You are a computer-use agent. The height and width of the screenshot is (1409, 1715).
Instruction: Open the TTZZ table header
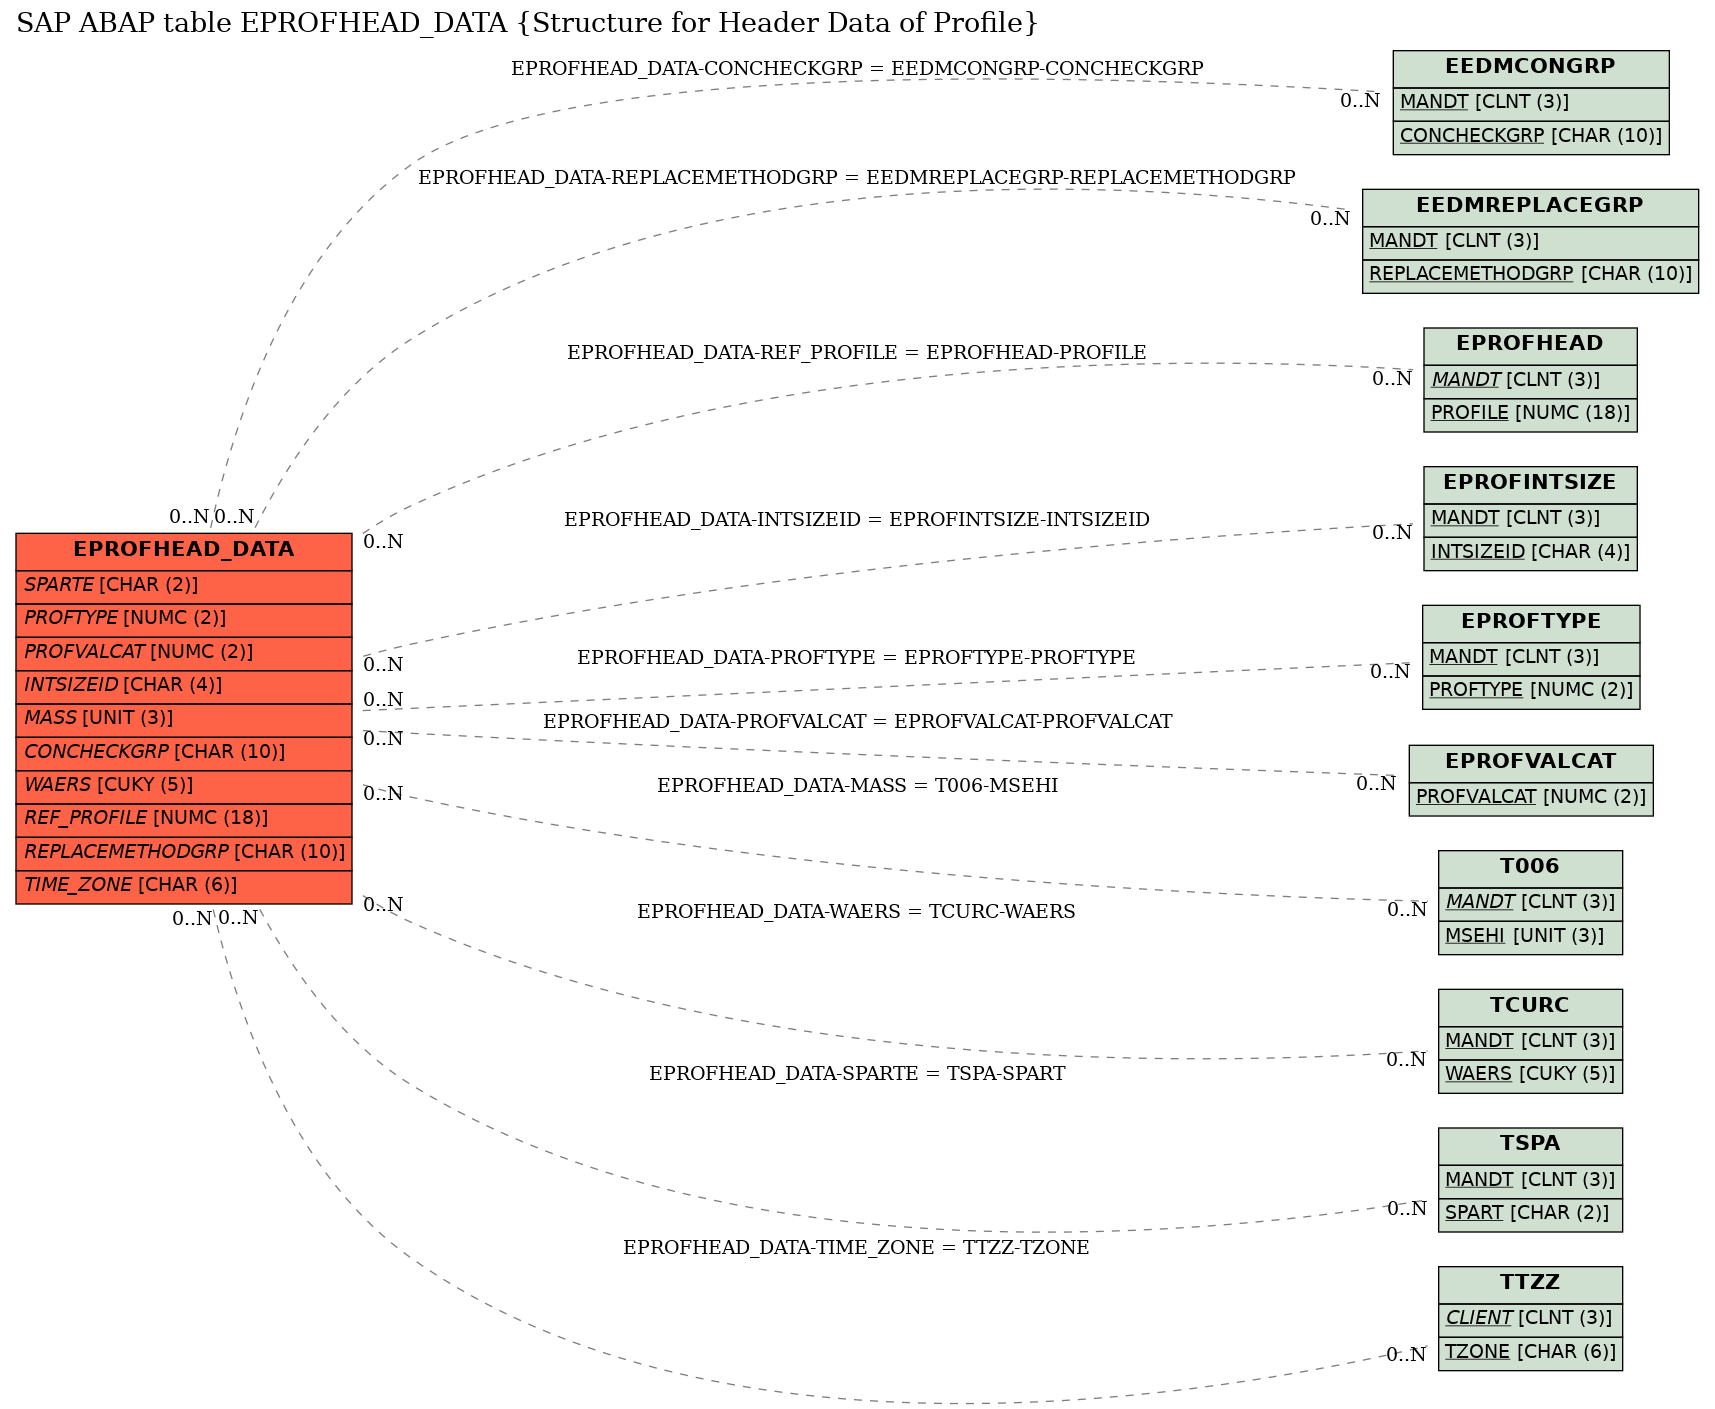pyautogui.click(x=1530, y=1284)
